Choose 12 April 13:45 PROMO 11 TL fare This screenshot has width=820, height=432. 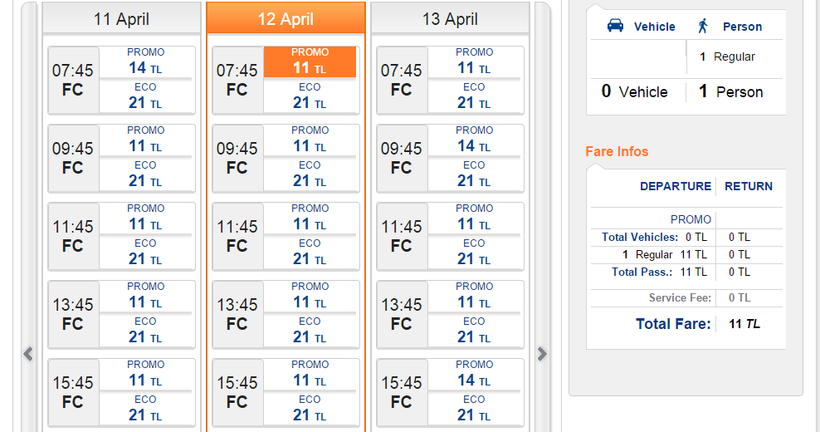pos(309,296)
